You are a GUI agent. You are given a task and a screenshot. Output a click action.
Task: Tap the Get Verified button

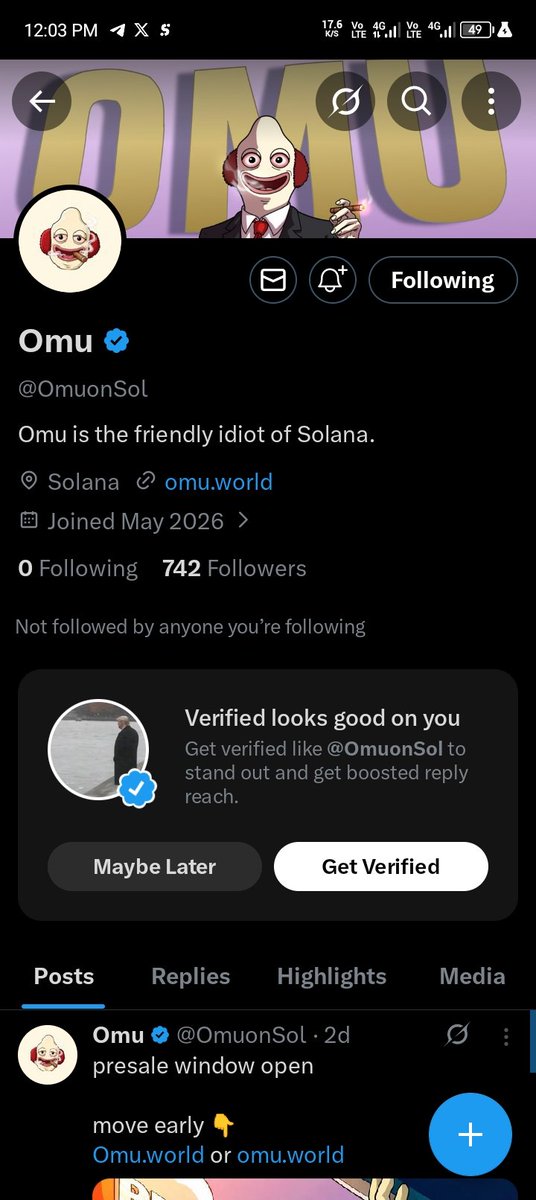coord(381,866)
